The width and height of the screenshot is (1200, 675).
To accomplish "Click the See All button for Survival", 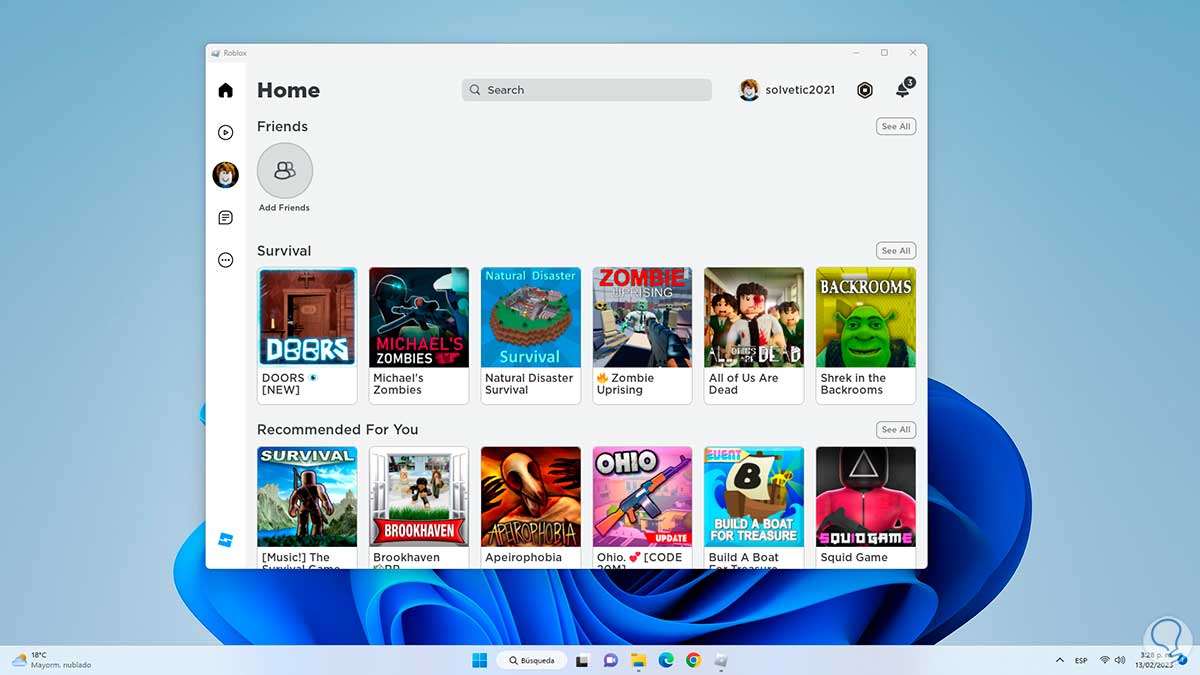I will tap(895, 251).
